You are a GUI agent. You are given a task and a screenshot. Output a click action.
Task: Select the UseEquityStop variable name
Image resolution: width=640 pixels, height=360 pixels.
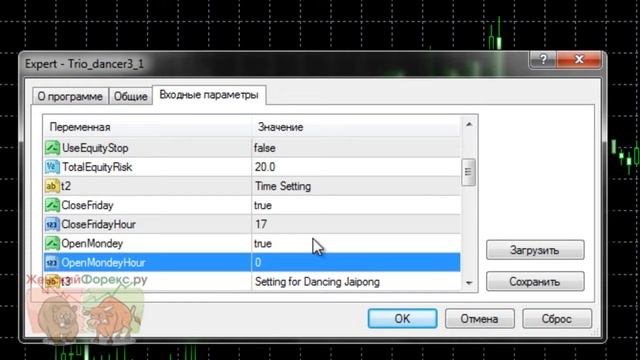click(x=95, y=148)
